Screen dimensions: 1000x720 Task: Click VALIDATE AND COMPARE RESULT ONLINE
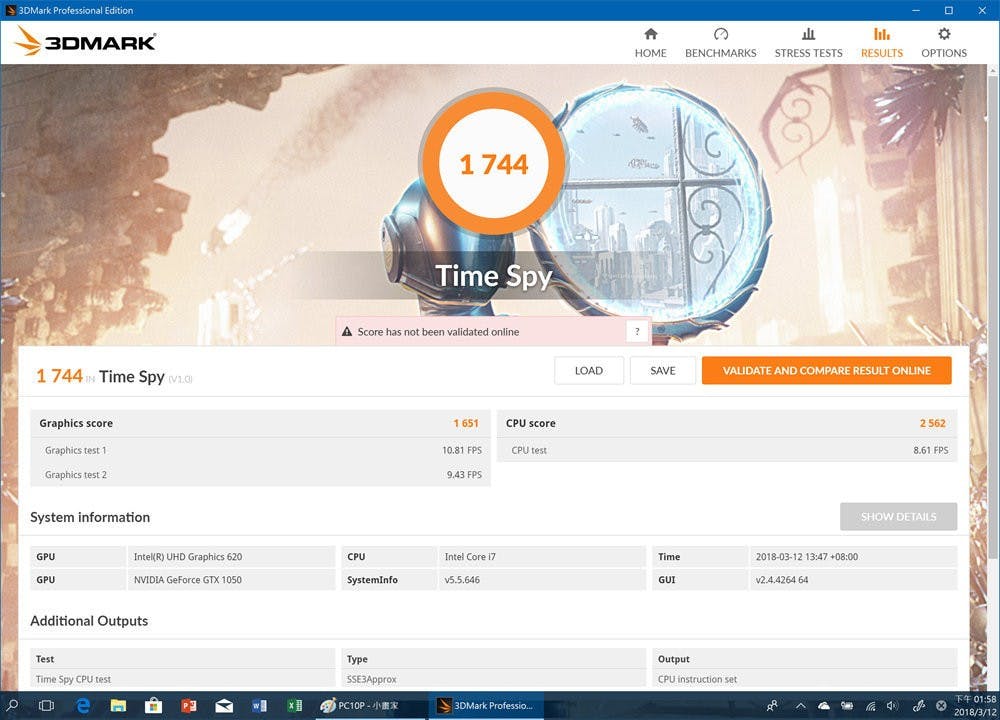[x=827, y=371]
